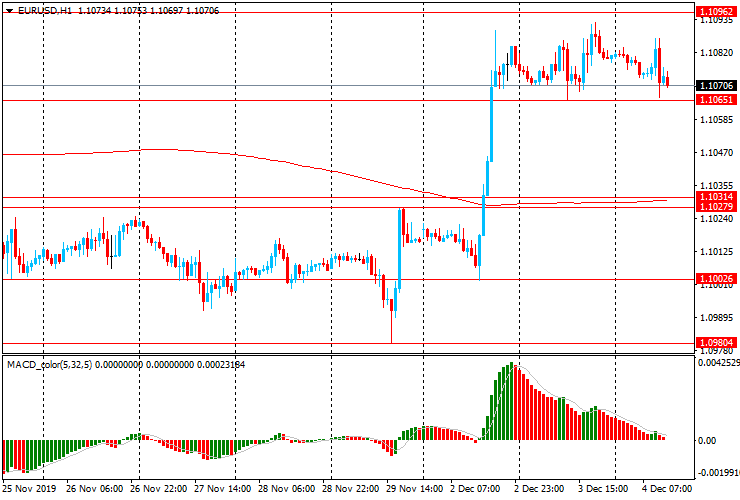The image size is (740, 500).
Task: Click the 27 Nov 14:00 time label
Action: [x=223, y=488]
